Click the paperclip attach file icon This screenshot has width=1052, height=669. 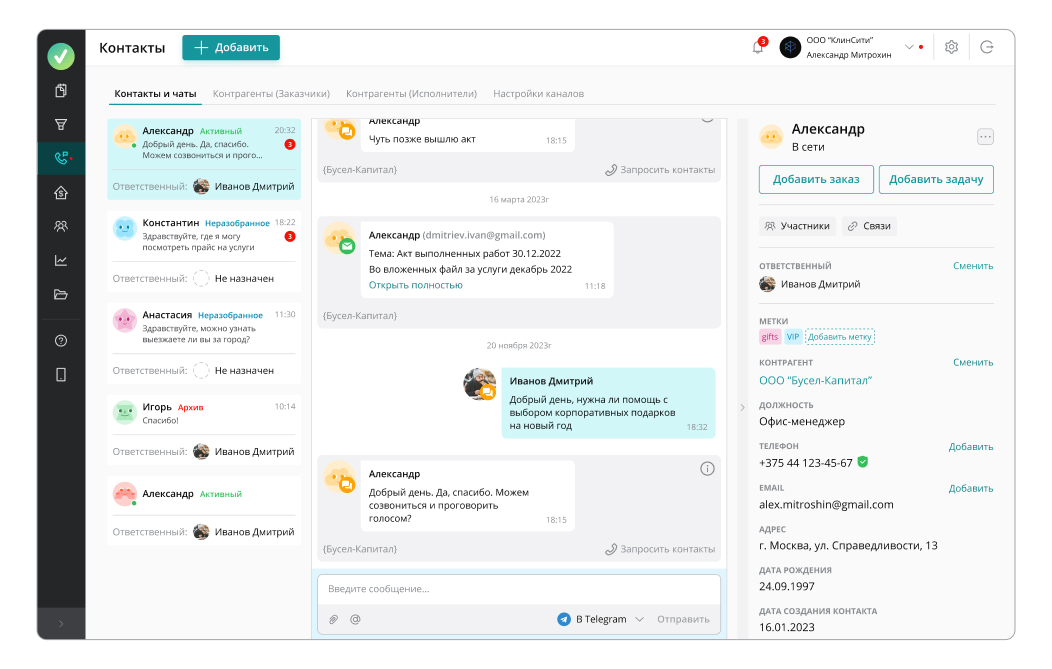[x=334, y=619]
